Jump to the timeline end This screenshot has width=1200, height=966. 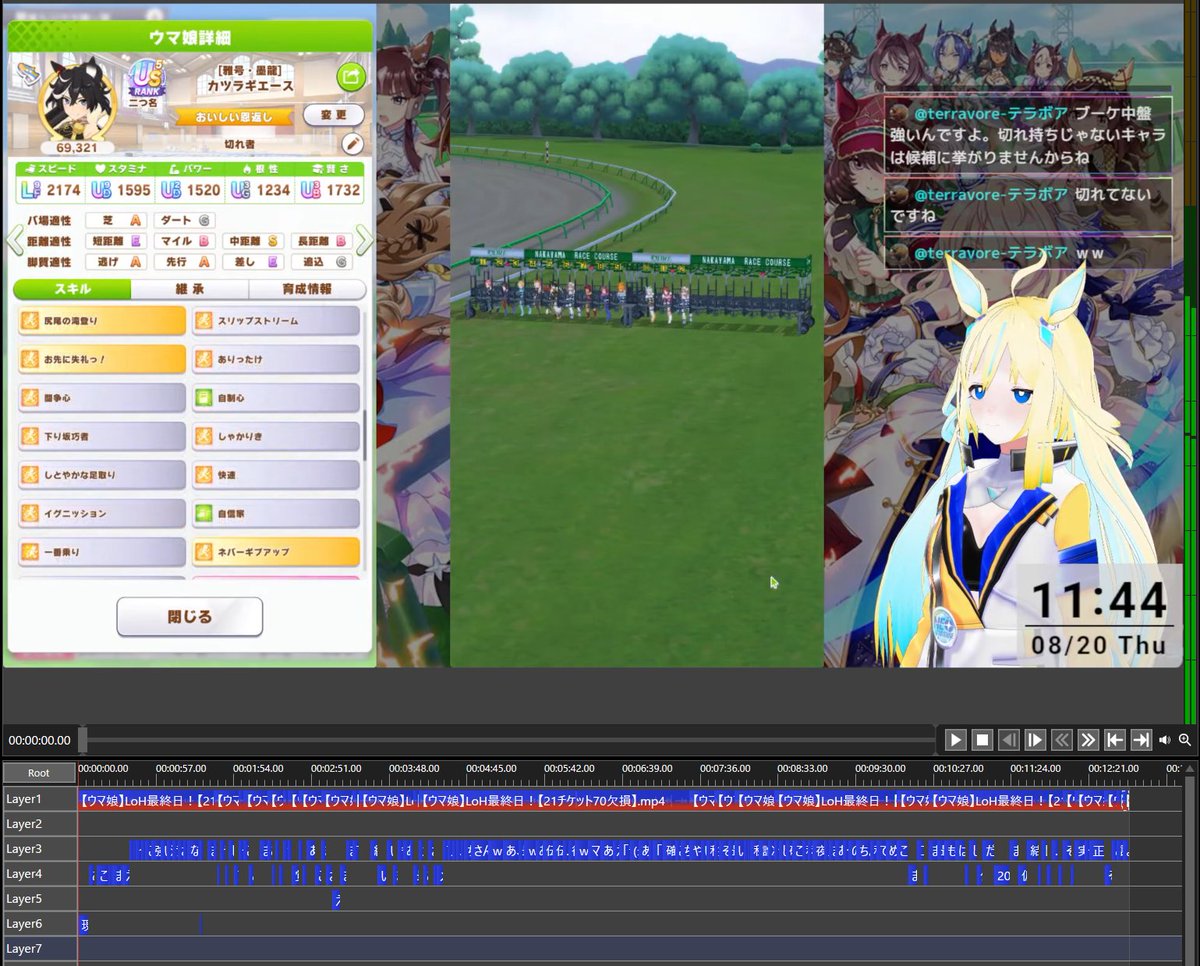click(1140, 740)
